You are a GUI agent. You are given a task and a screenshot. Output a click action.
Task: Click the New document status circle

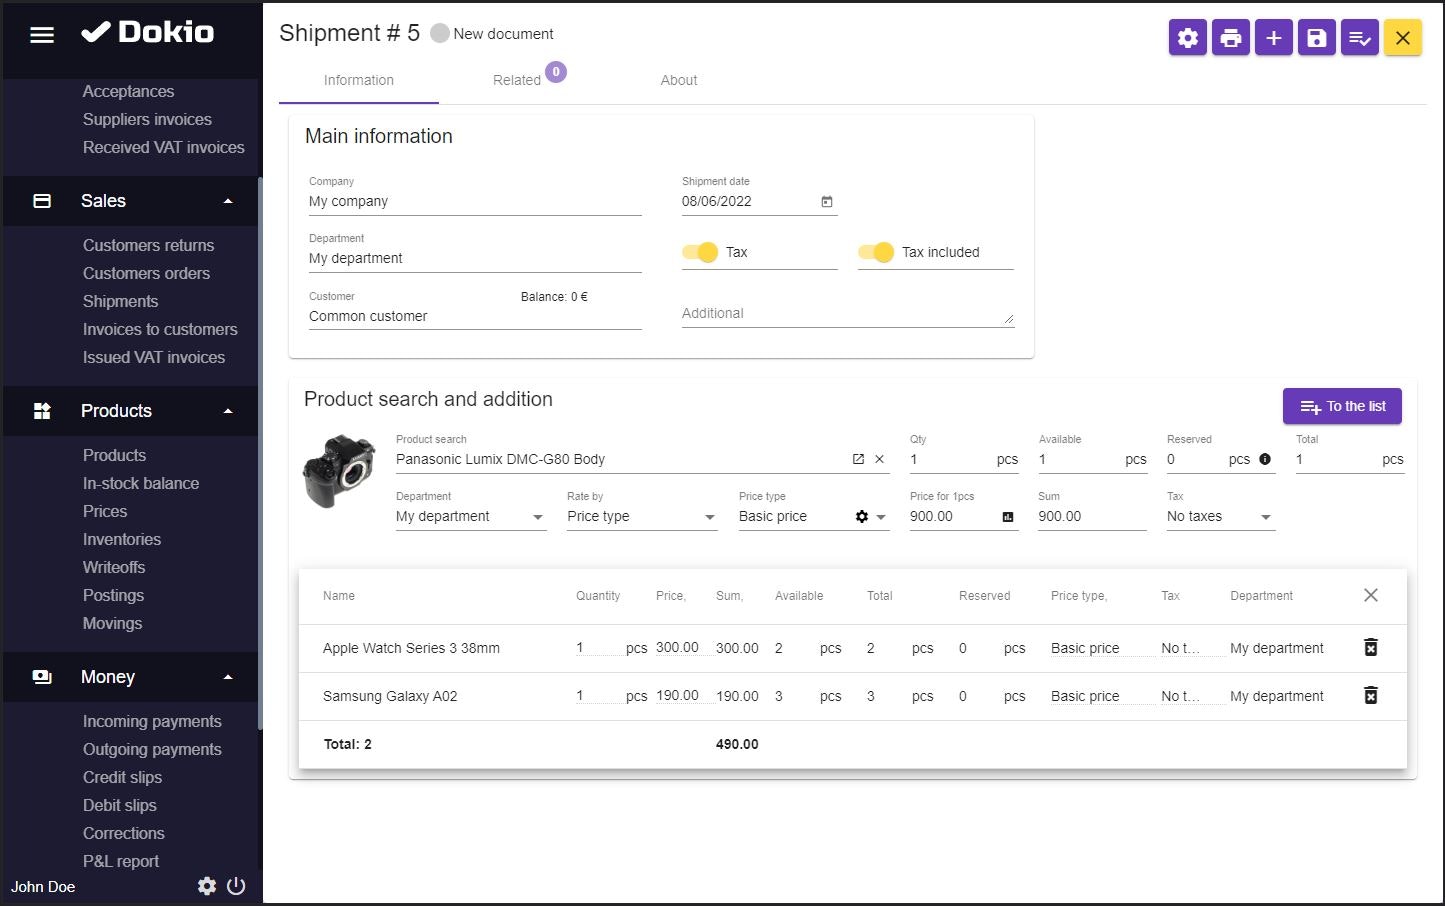point(439,33)
